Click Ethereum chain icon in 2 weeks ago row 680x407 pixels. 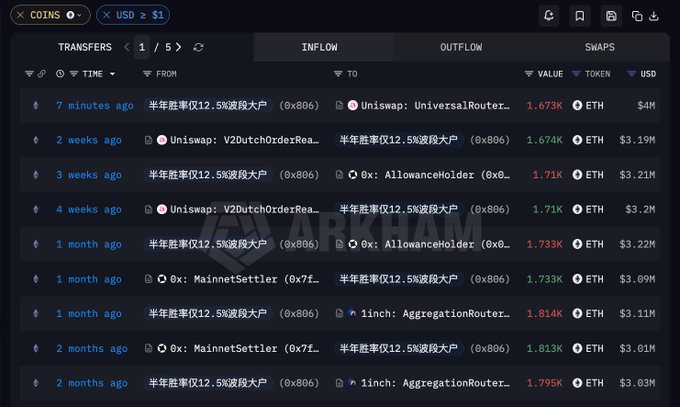[36, 140]
